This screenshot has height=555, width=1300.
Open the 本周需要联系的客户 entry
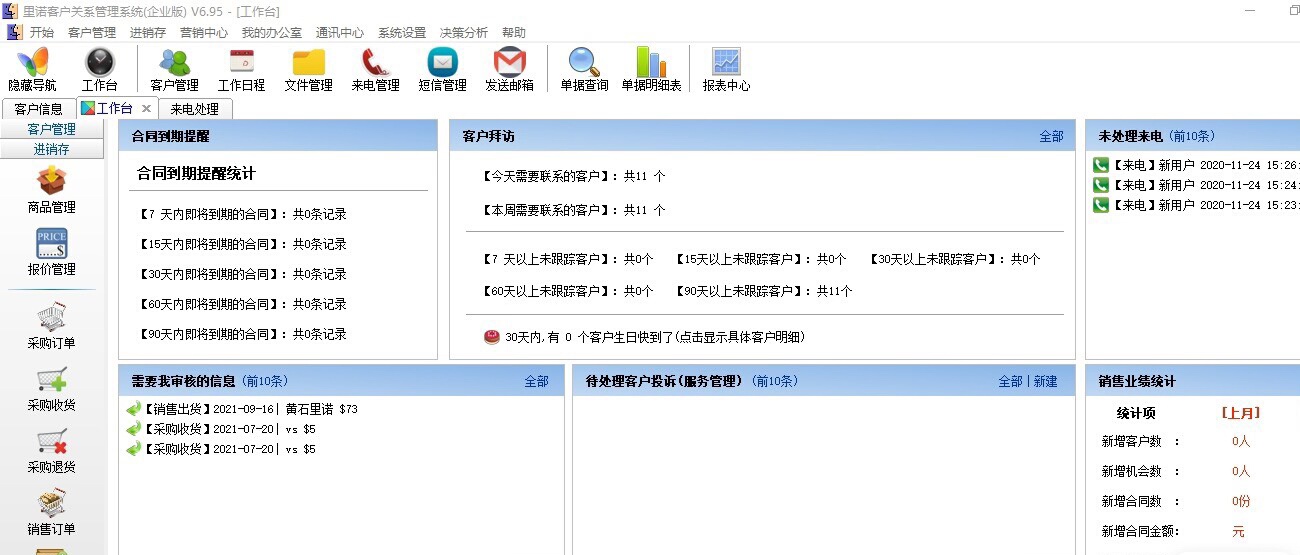click(573, 210)
